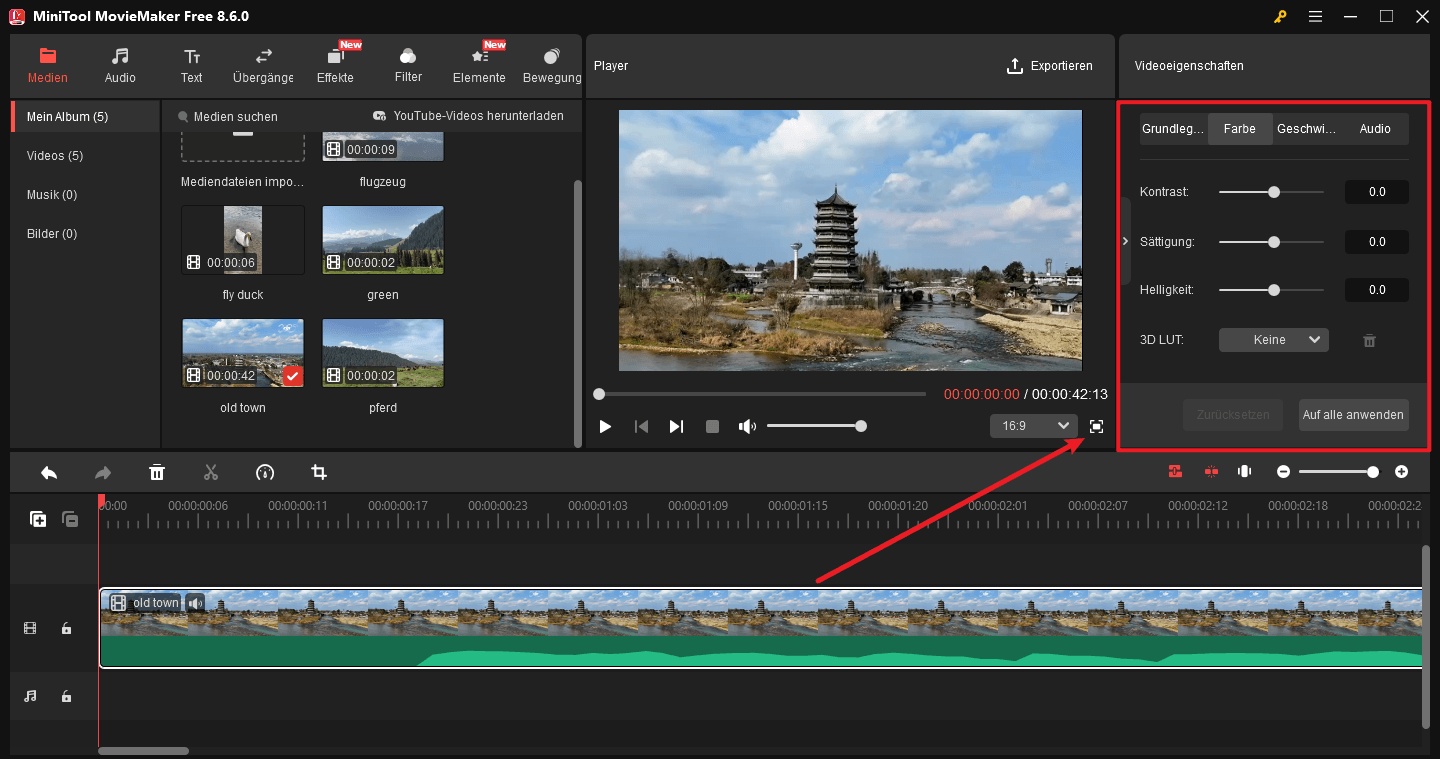Split the clip with the Scissors tool
This screenshot has height=759, width=1440.
tap(211, 471)
